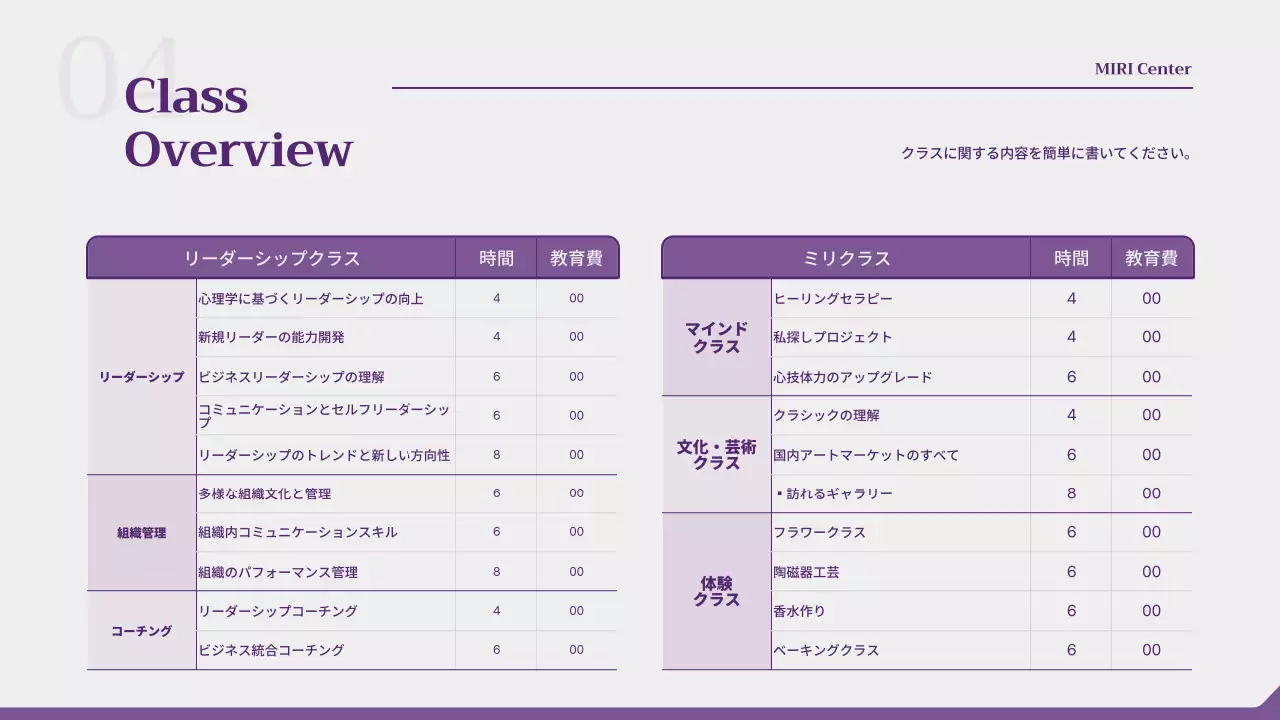Select the 体験クラス category cell

[x=715, y=591]
